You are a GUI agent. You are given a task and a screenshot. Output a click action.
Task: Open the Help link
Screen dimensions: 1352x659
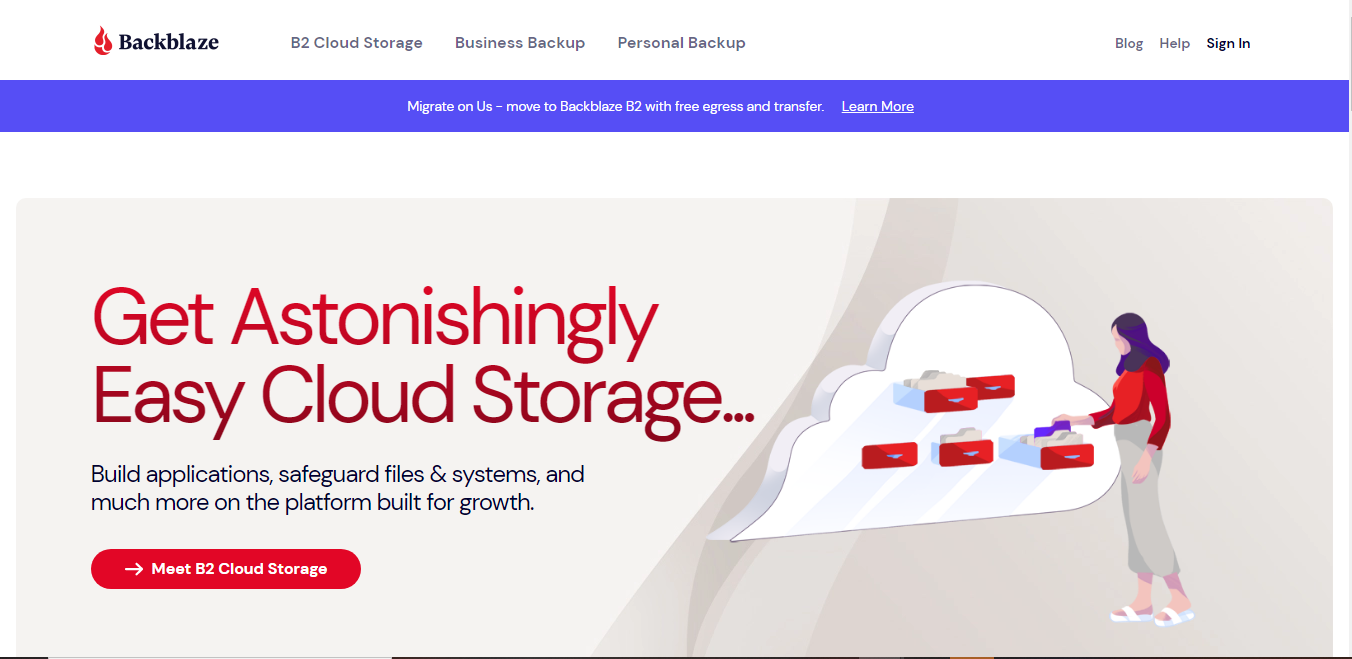click(x=1174, y=43)
